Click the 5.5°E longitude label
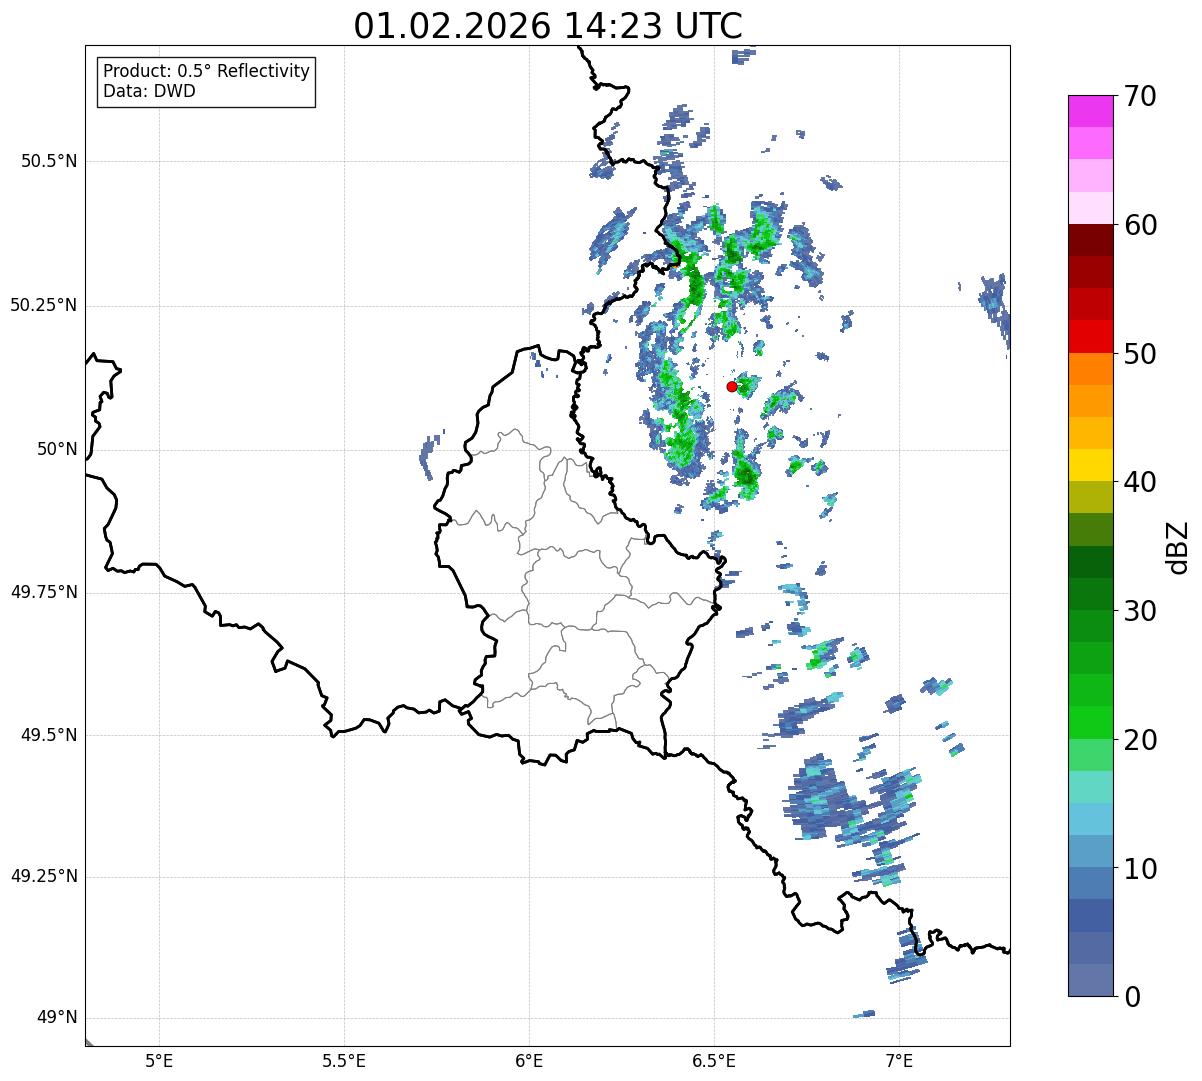Image resolution: width=1202 pixels, height=1081 pixels. pyautogui.click(x=344, y=1060)
